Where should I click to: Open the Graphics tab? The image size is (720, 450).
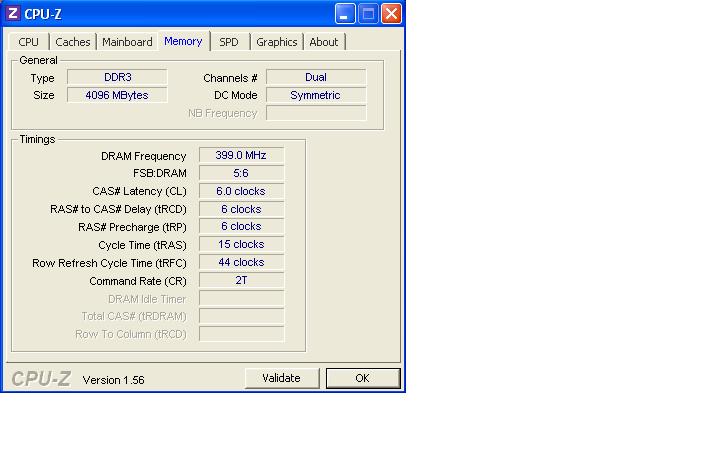tap(276, 42)
